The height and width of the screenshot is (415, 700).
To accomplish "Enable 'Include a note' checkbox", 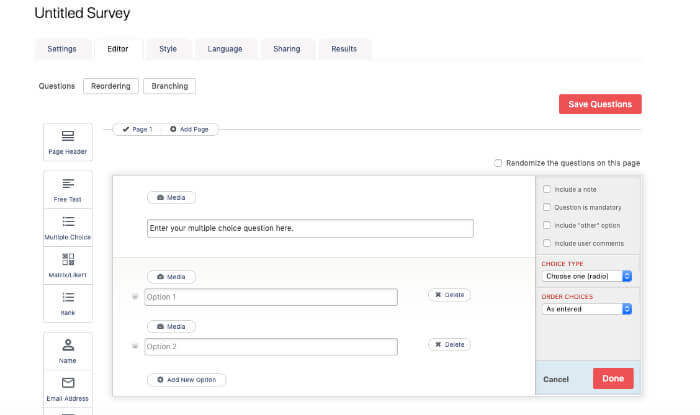I will pyautogui.click(x=546, y=189).
